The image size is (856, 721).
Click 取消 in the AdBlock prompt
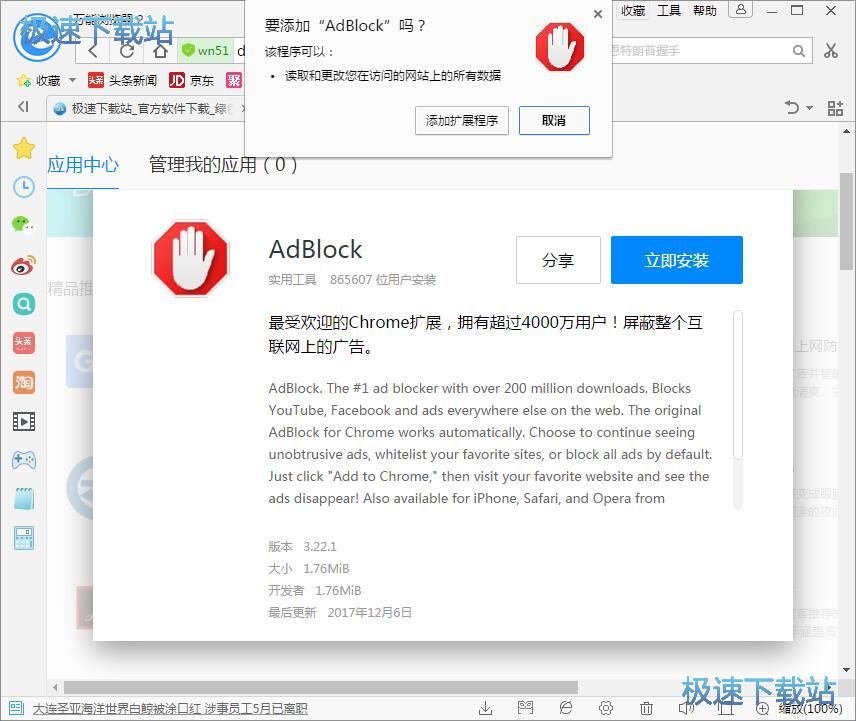554,121
